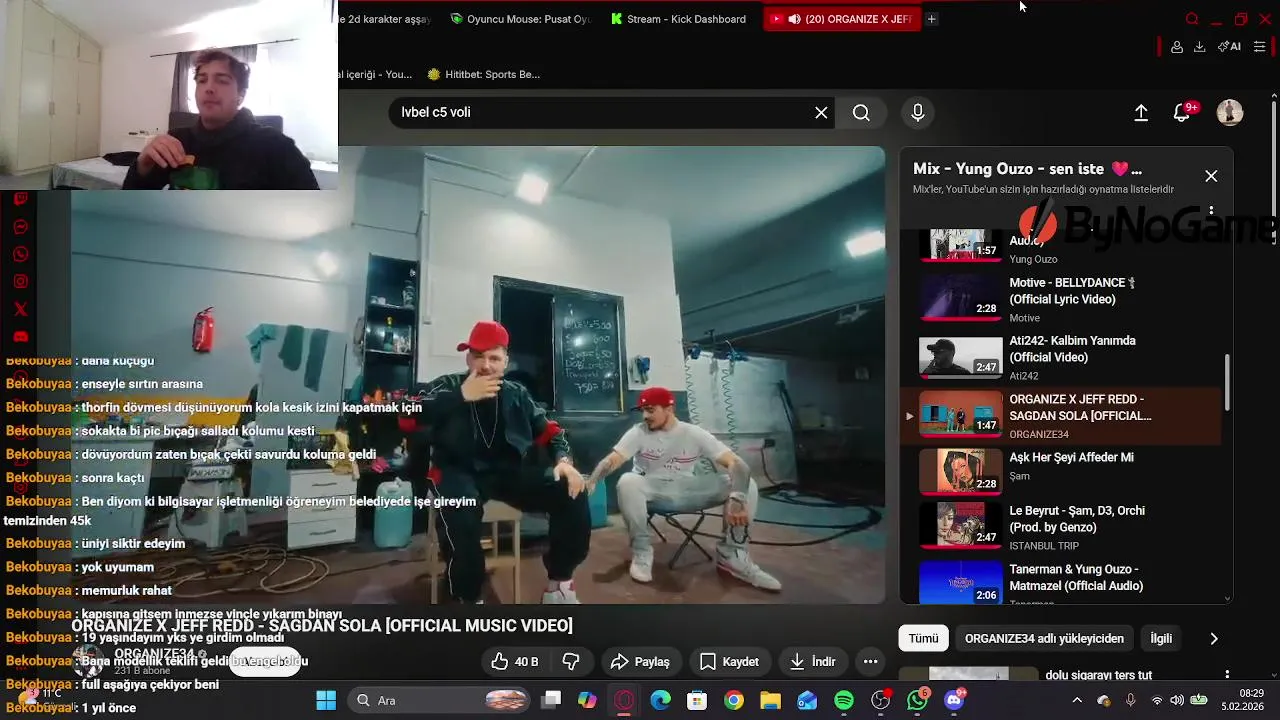Open YouTube create/upload icon
Viewport: 1280px width, 720px height.
pyautogui.click(x=1141, y=113)
